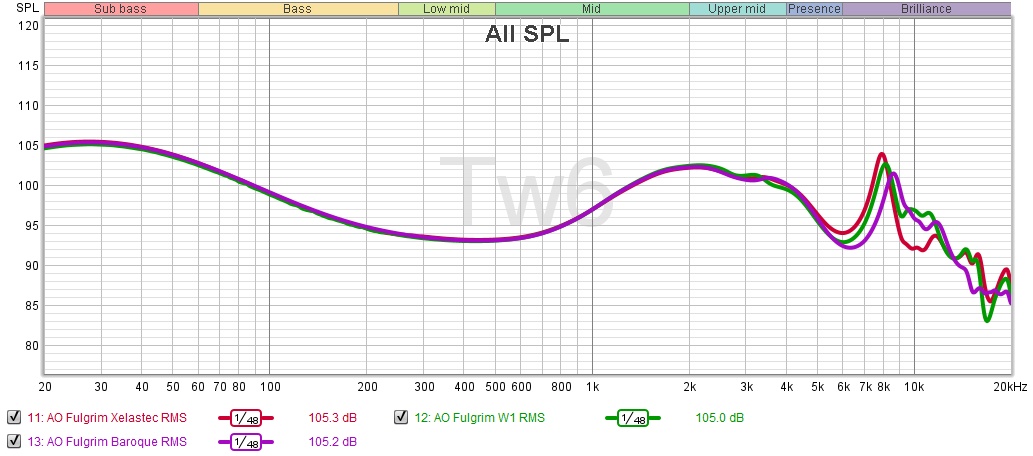Click the Upper mid band label
Screen dimensions: 1033x456
coord(737,9)
